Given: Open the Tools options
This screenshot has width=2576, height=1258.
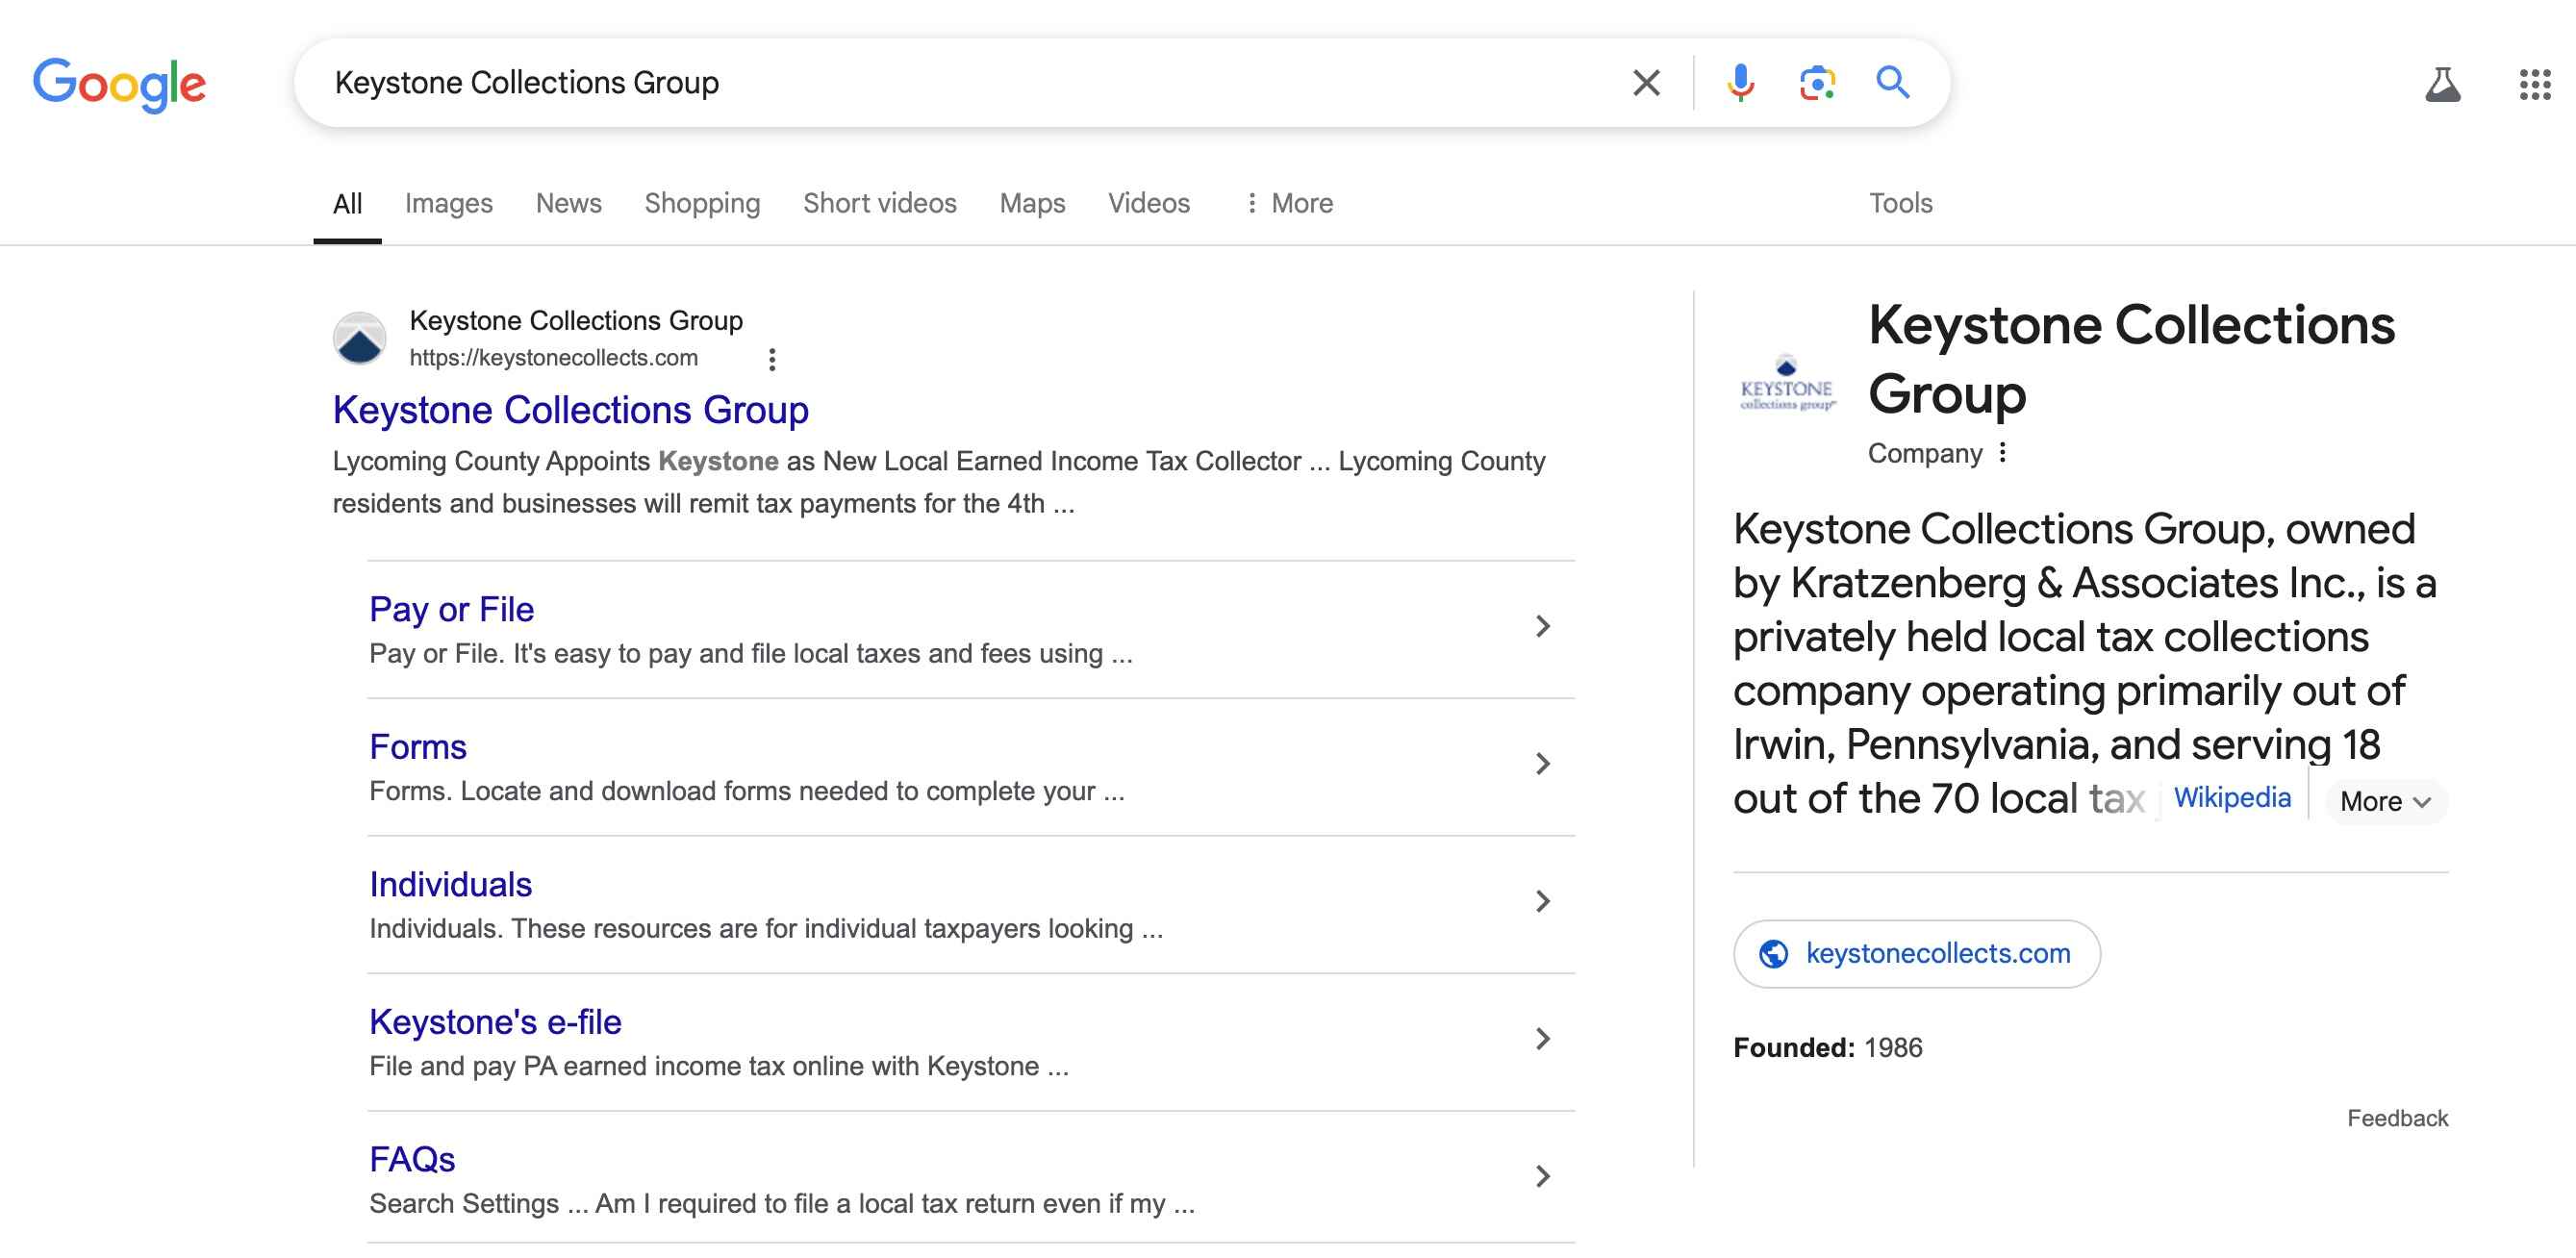Looking at the screenshot, I should tap(1900, 203).
